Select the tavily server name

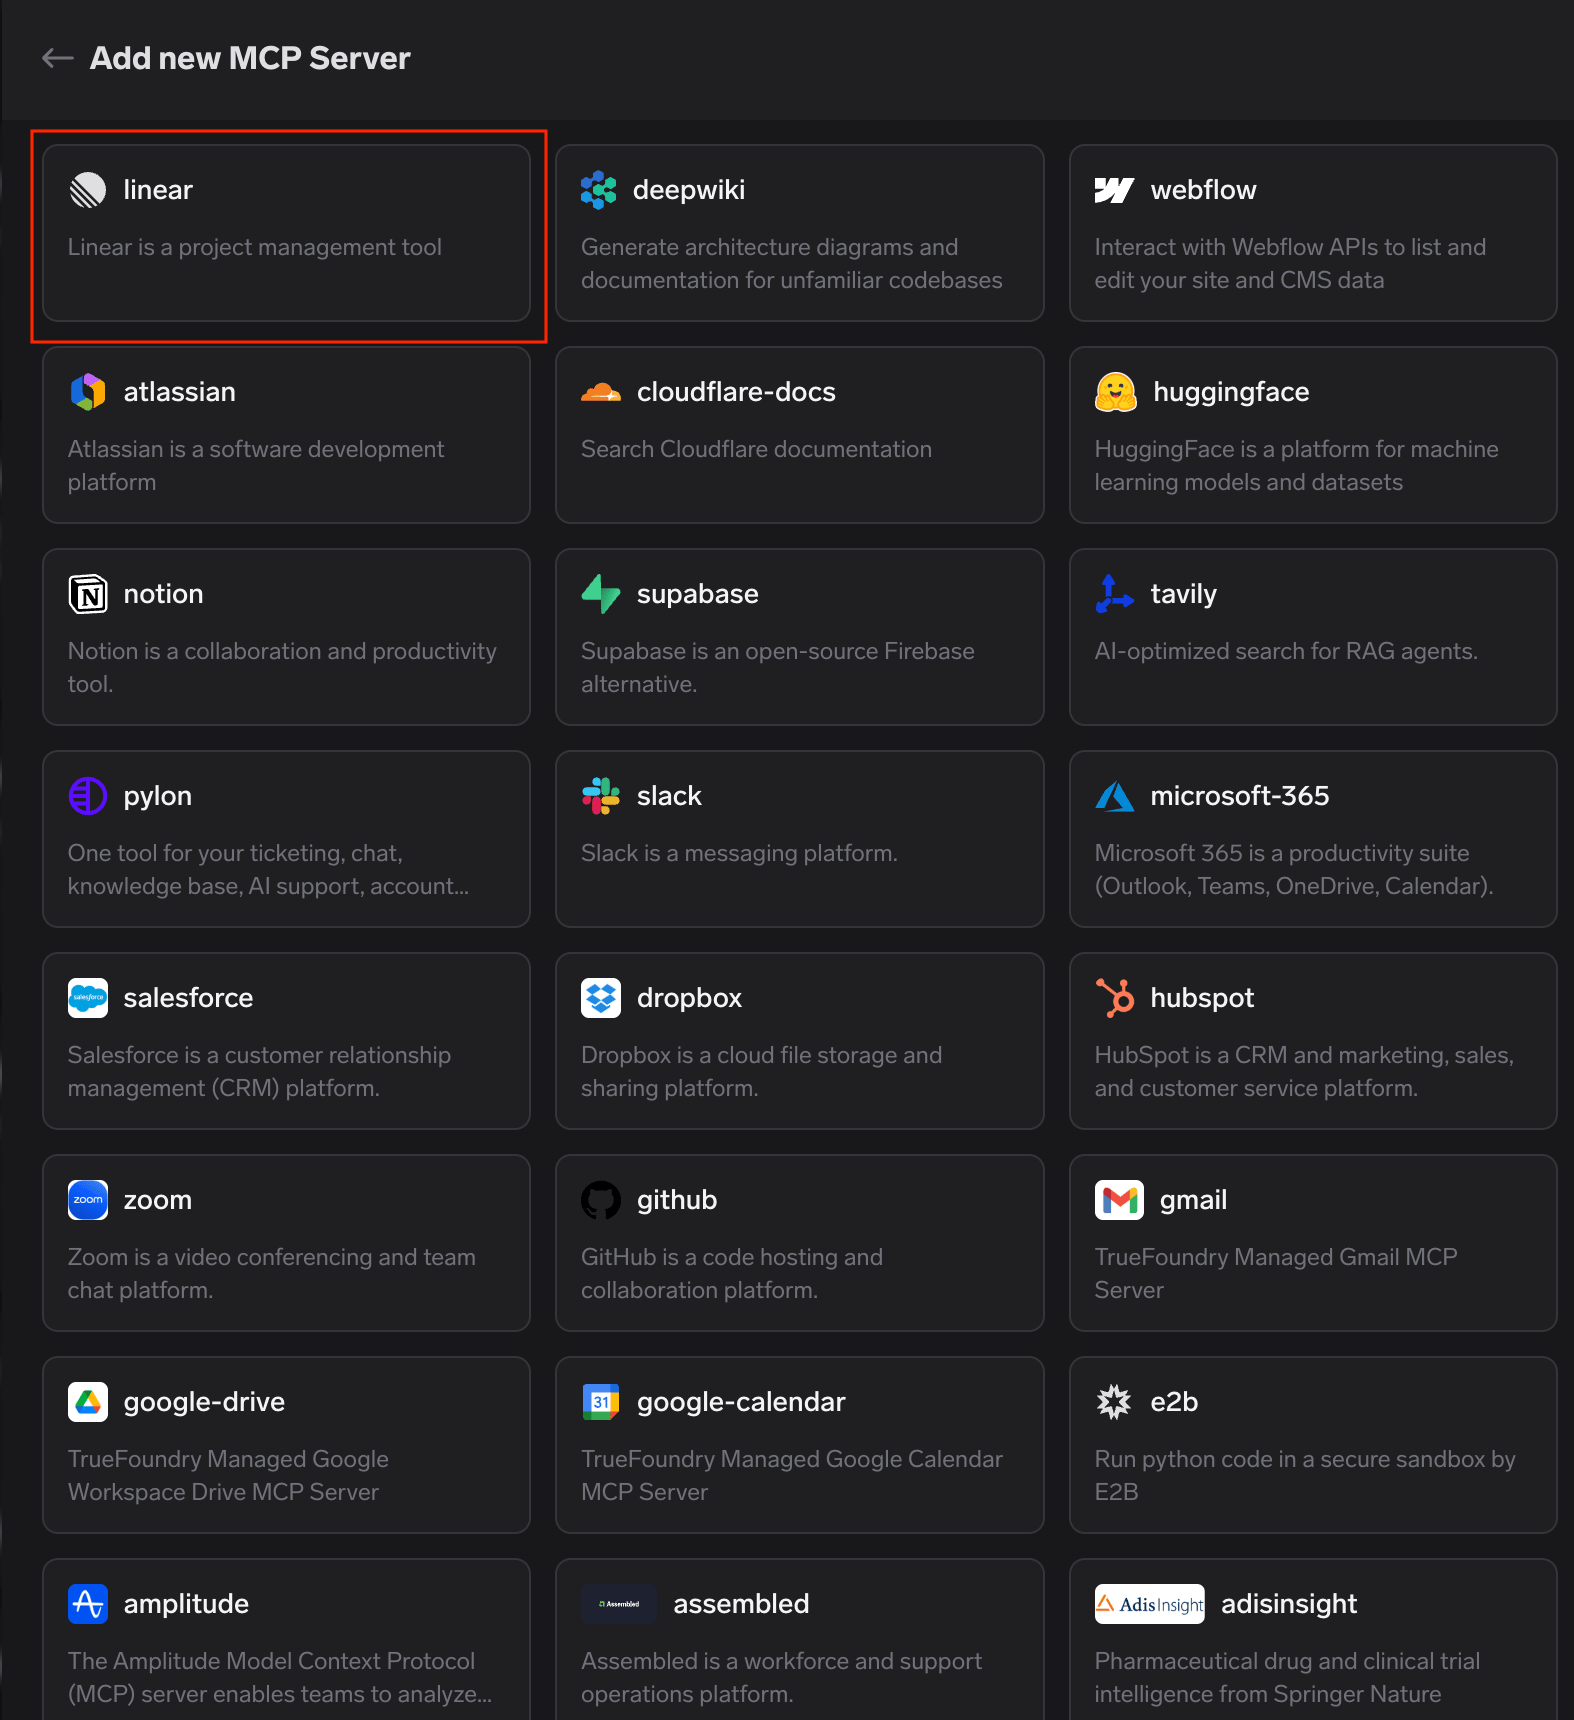pos(1184,594)
